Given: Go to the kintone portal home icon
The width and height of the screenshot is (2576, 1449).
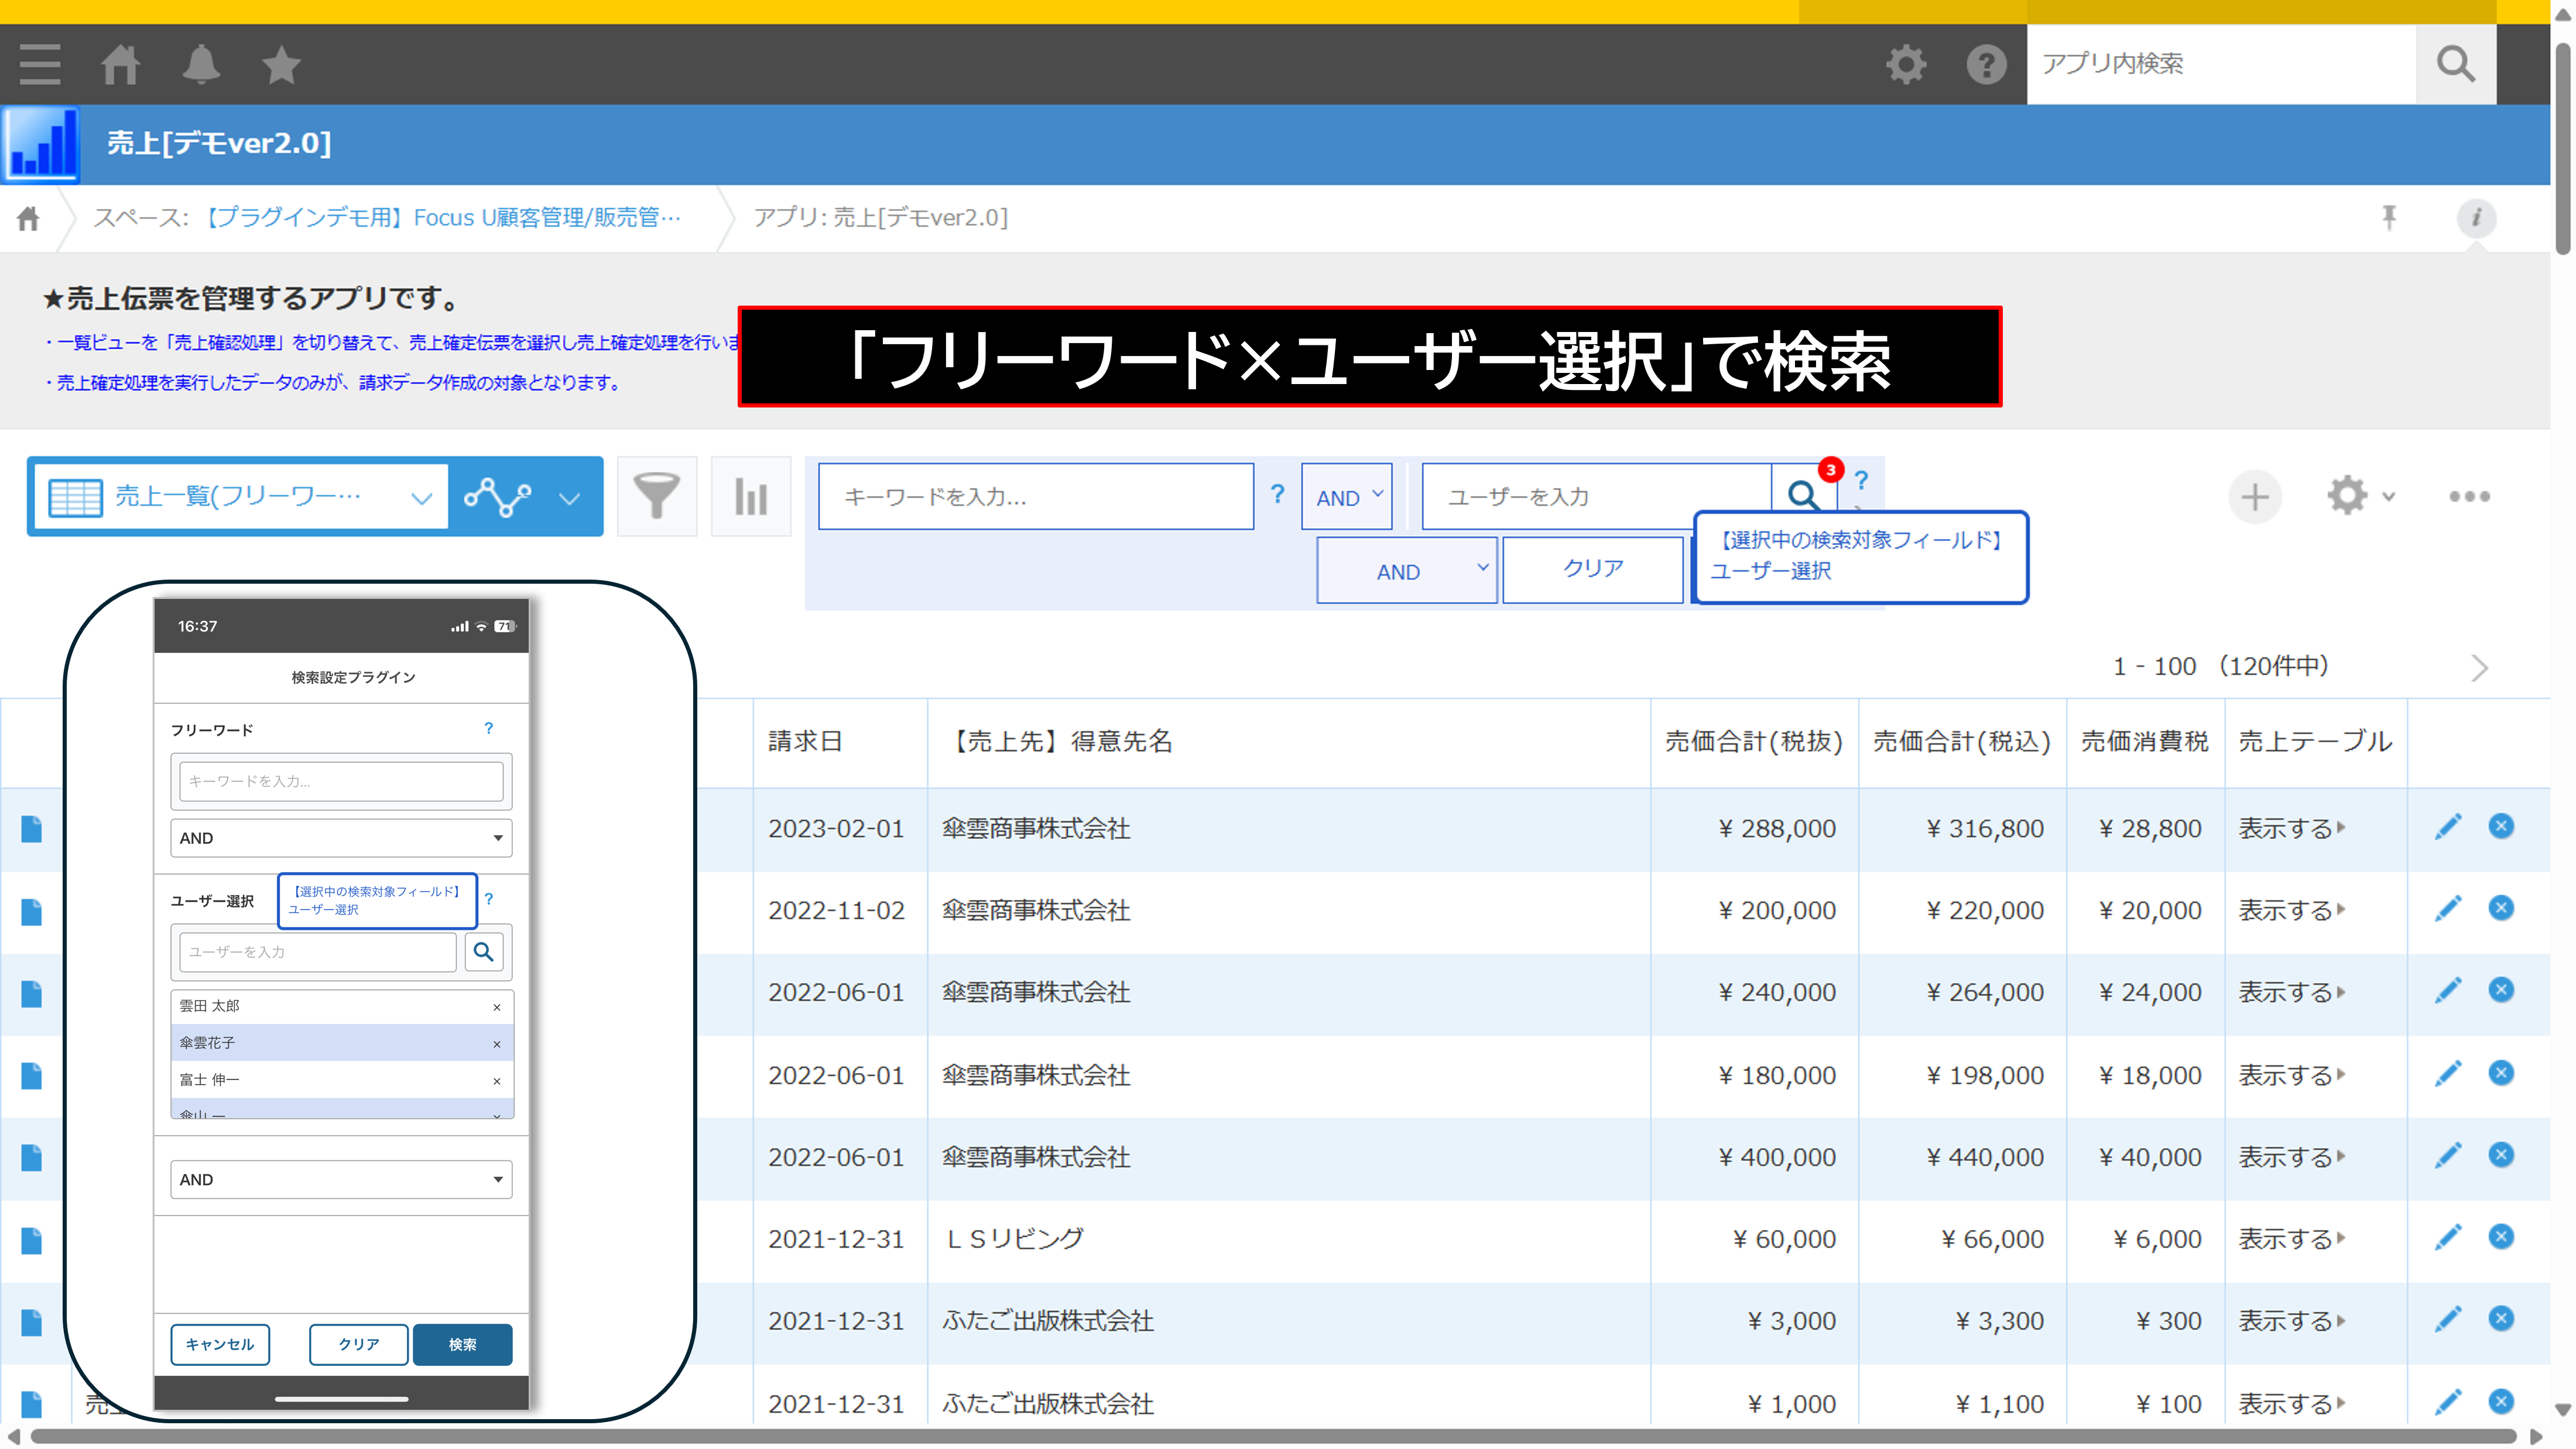Looking at the screenshot, I should [121, 64].
